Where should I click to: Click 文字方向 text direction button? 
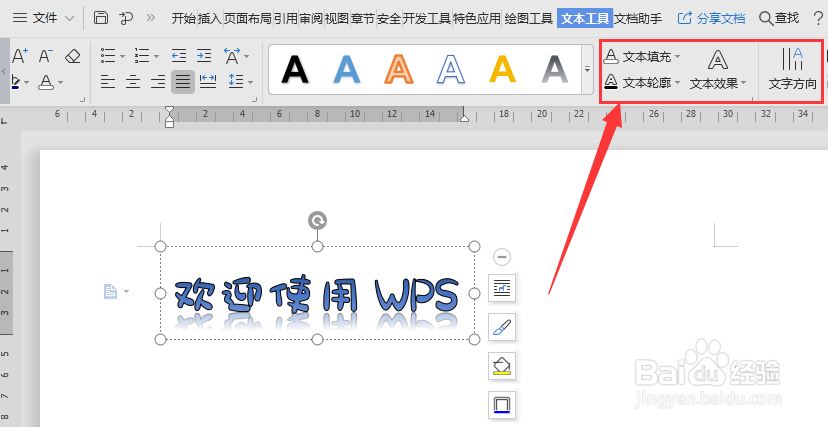coord(792,70)
